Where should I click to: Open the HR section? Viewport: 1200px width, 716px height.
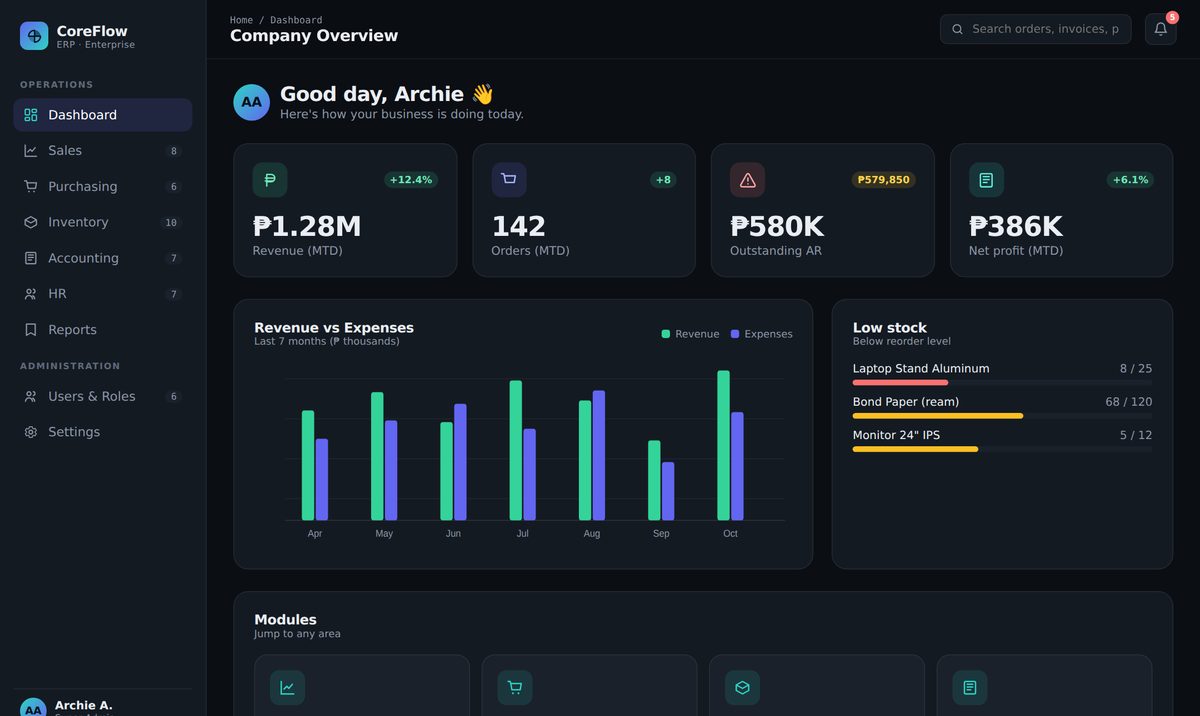click(103, 294)
